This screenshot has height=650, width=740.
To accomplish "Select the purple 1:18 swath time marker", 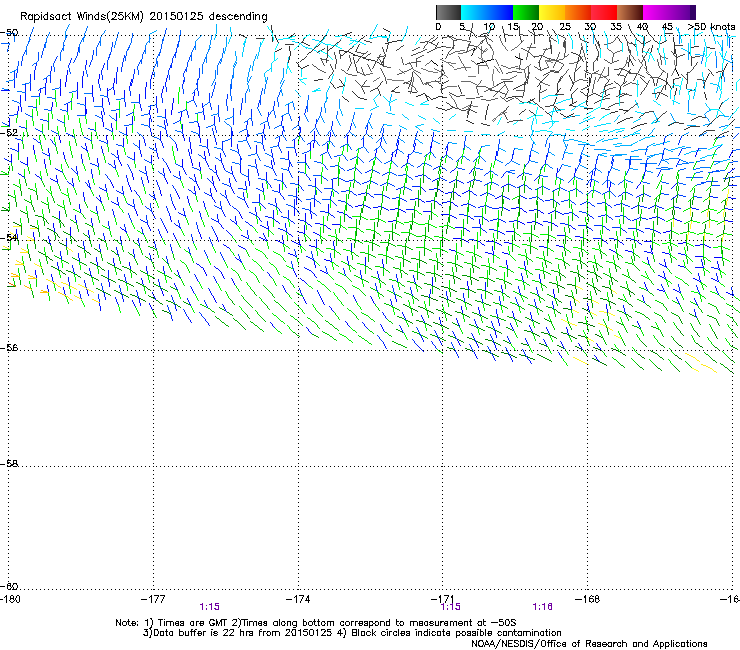I will (x=542, y=607).
